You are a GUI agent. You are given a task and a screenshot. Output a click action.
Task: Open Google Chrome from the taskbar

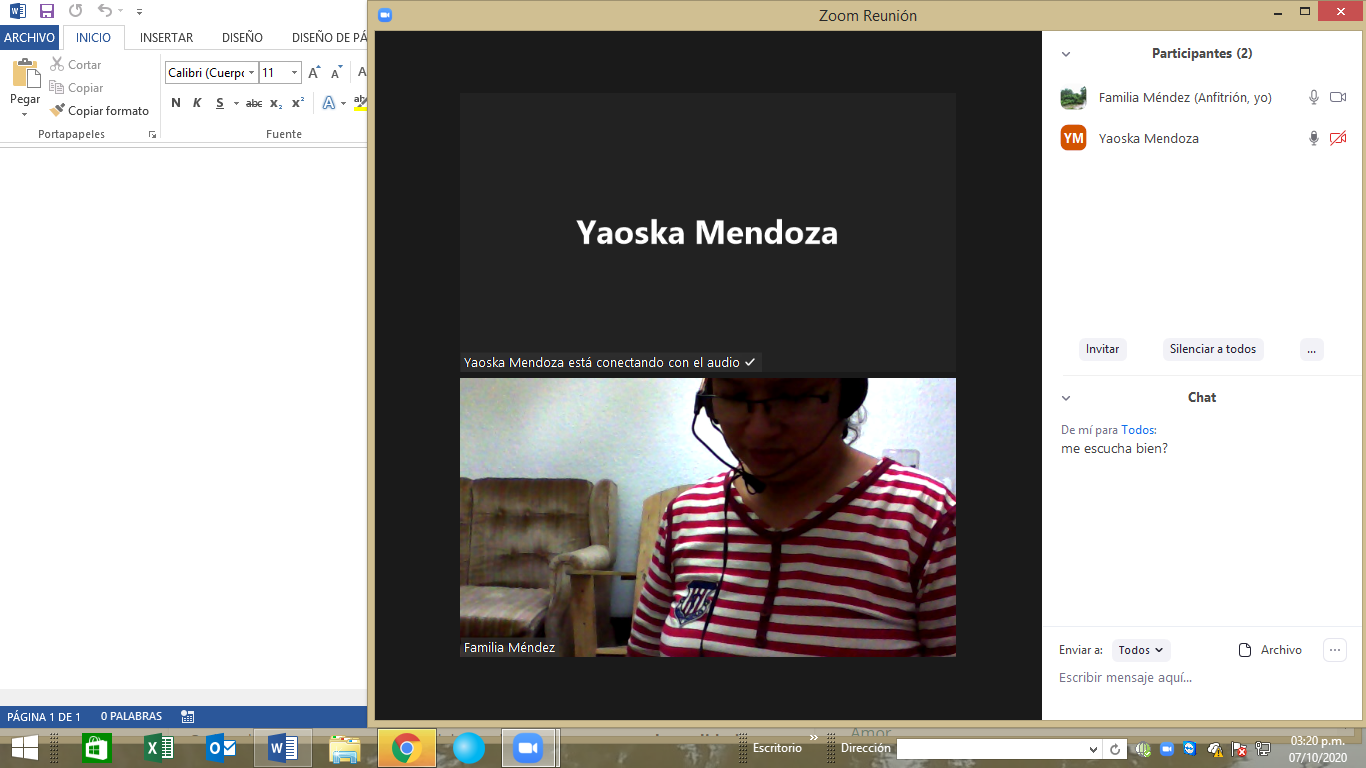click(x=406, y=748)
